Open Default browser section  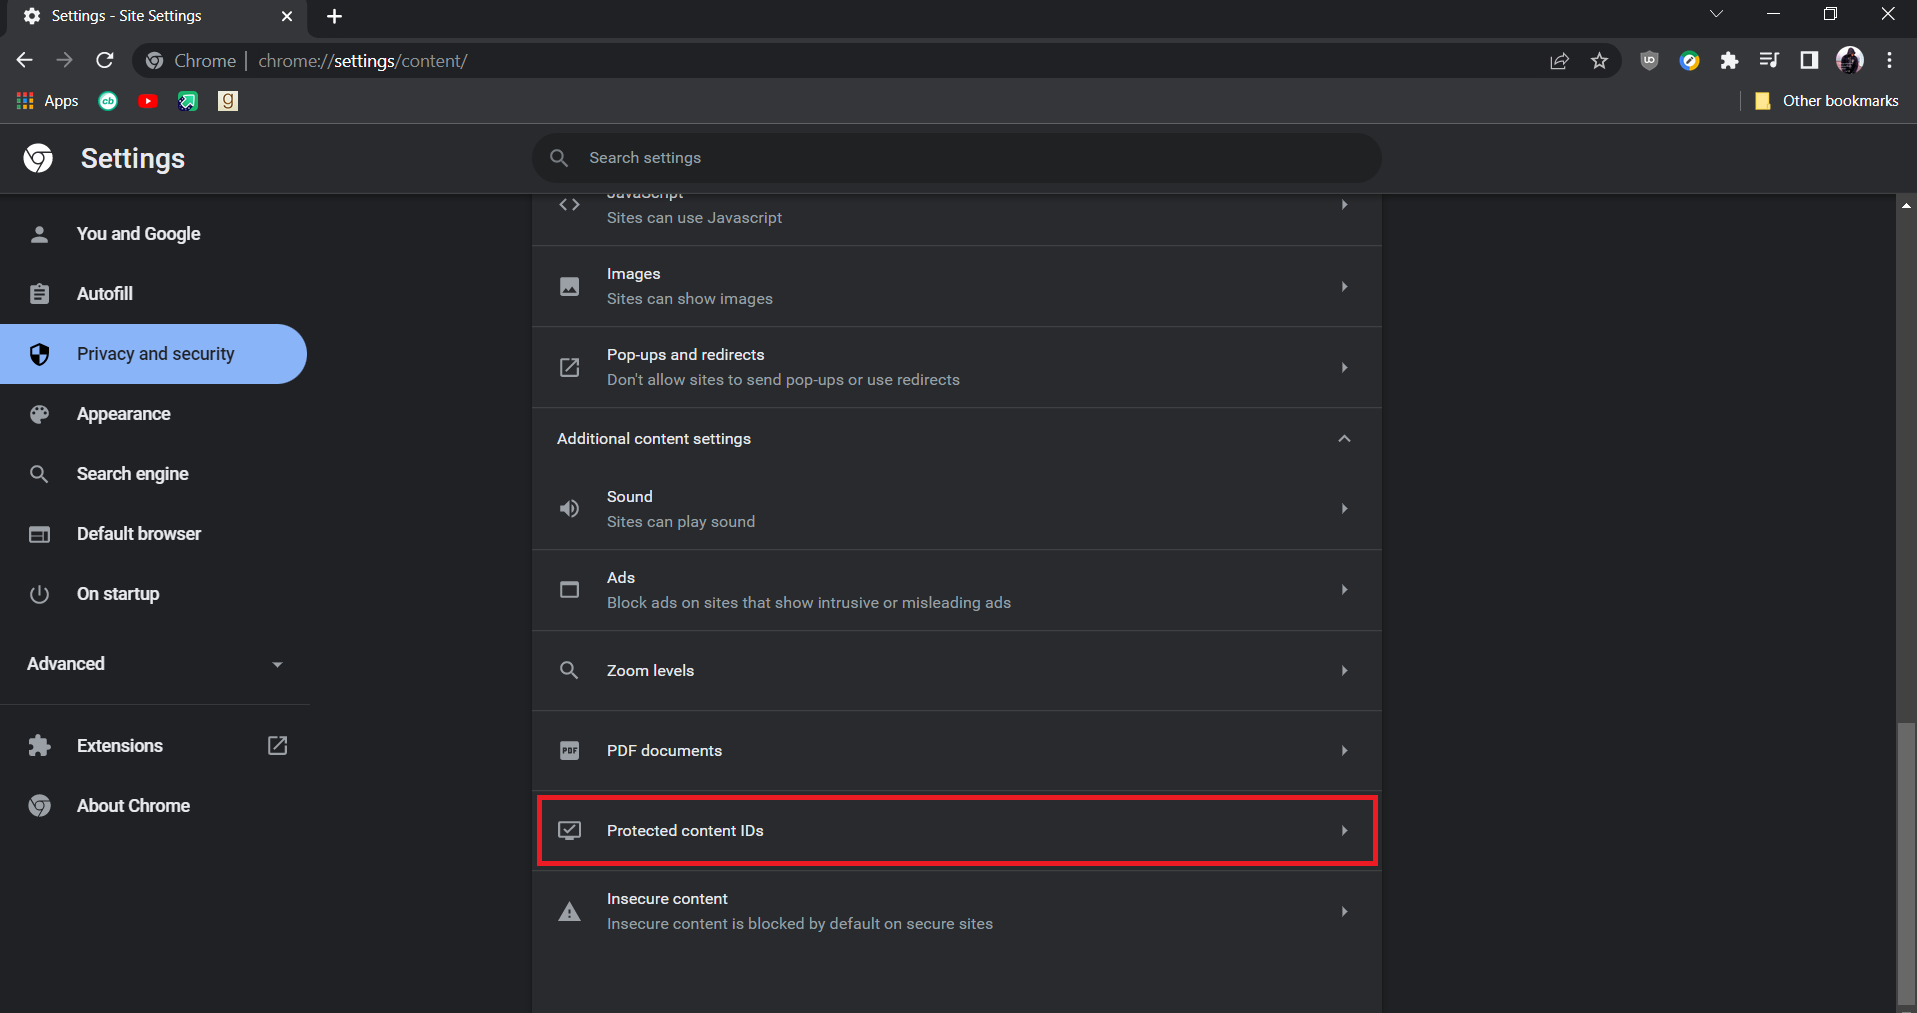[154, 534]
